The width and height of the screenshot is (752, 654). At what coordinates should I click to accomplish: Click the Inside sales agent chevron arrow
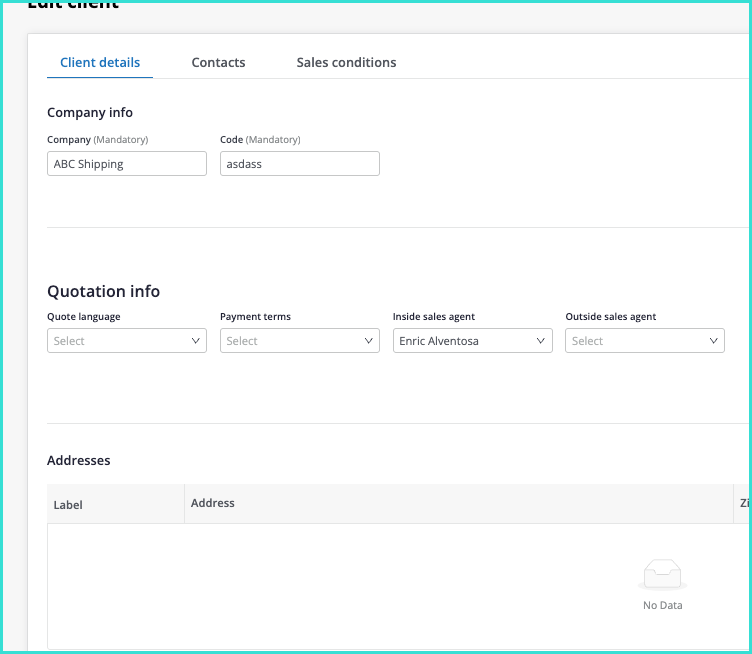click(x=542, y=341)
